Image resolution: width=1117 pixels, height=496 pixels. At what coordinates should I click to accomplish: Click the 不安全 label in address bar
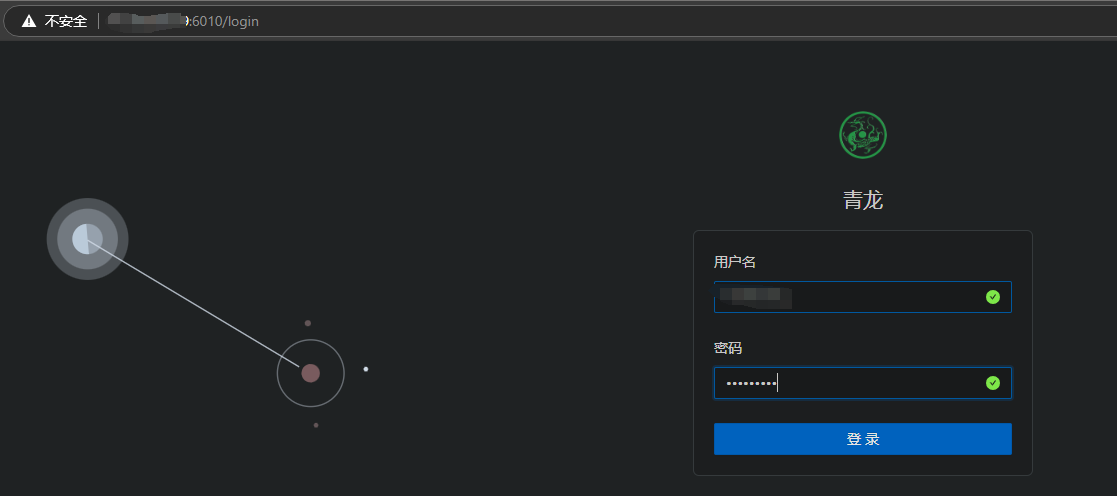[x=66, y=21]
